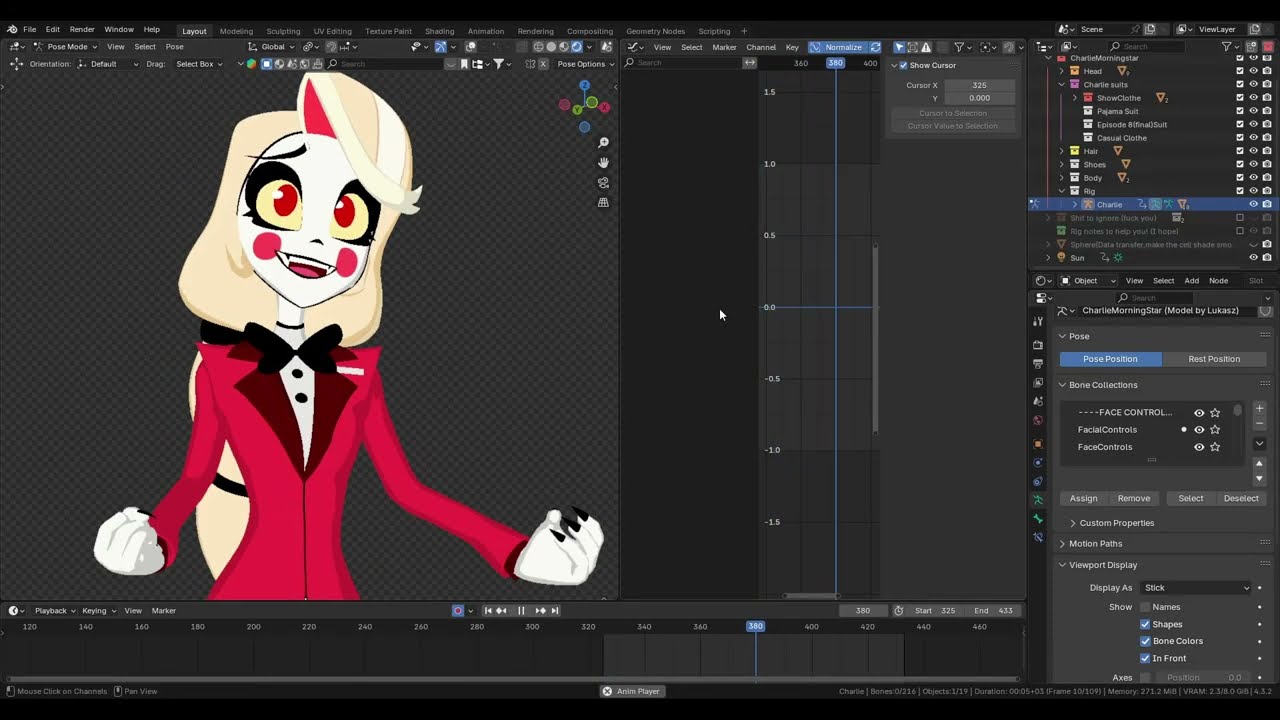Image resolution: width=1280 pixels, height=720 pixels.
Task: Open the World properties tab icon
Action: 1038,420
